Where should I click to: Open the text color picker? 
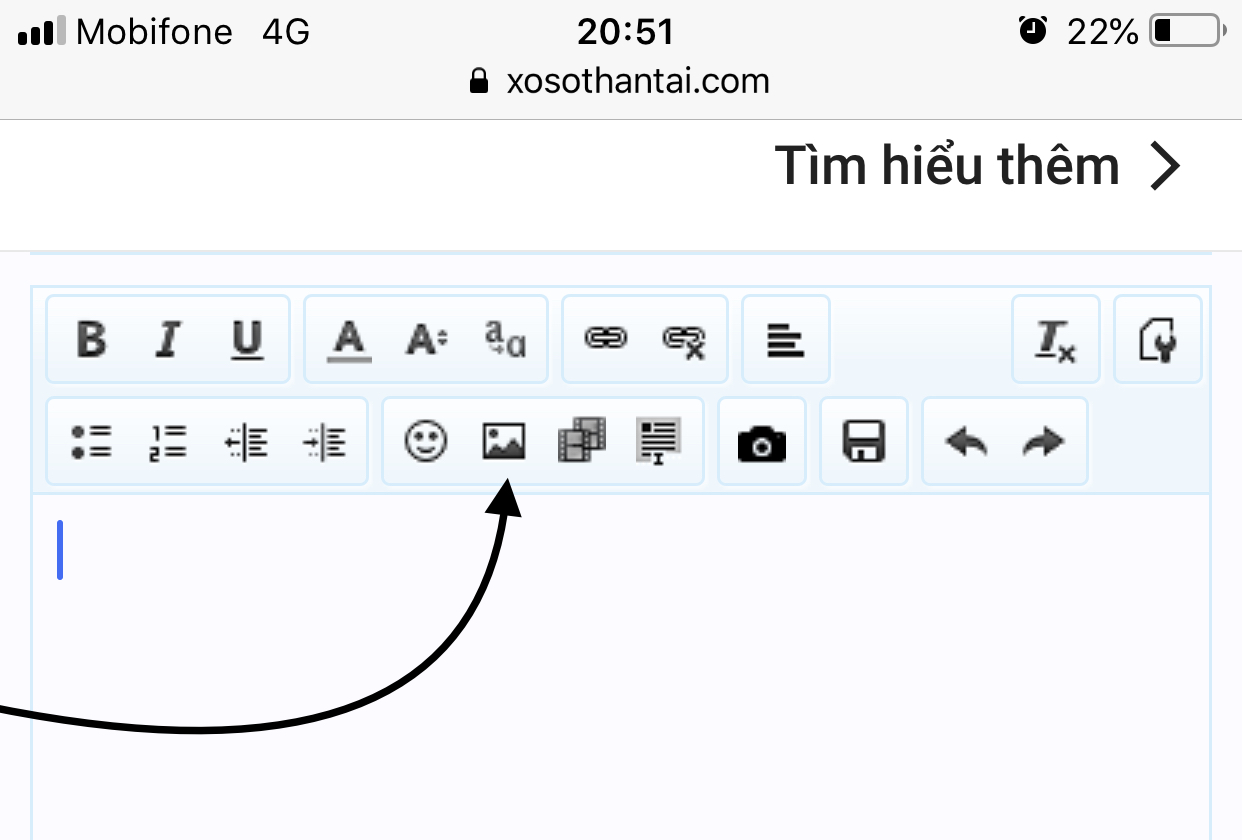click(x=348, y=340)
